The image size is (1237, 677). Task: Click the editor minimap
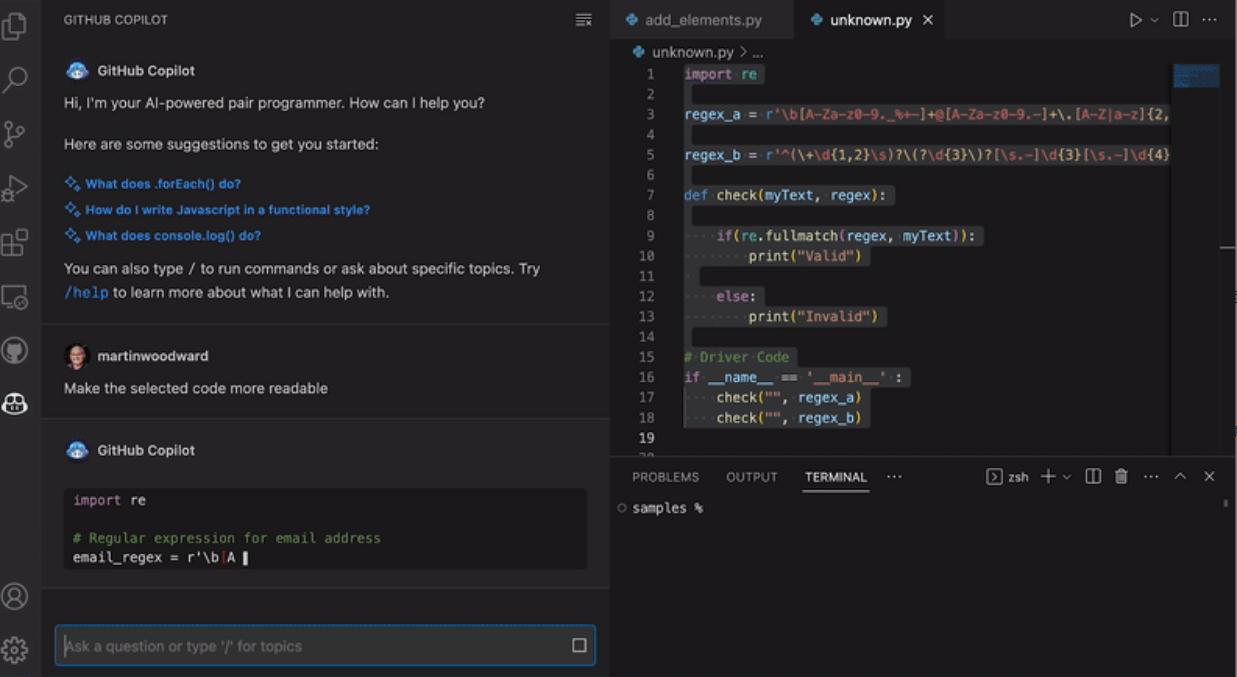tap(1196, 76)
